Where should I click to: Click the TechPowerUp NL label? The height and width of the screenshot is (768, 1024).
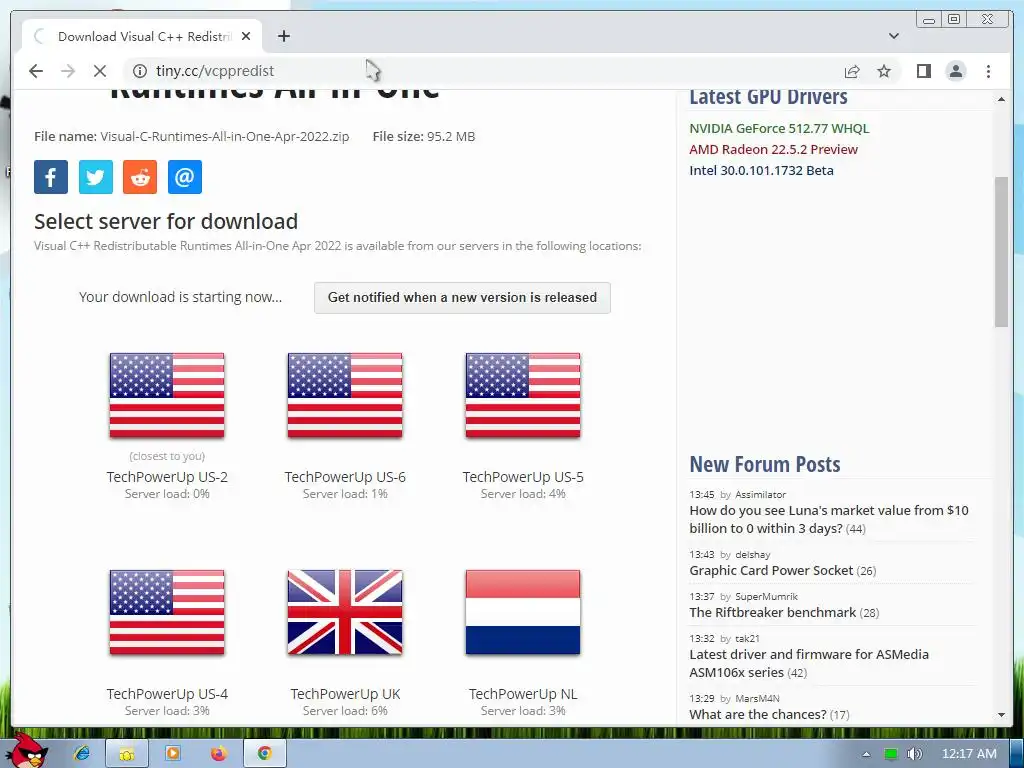click(523, 694)
